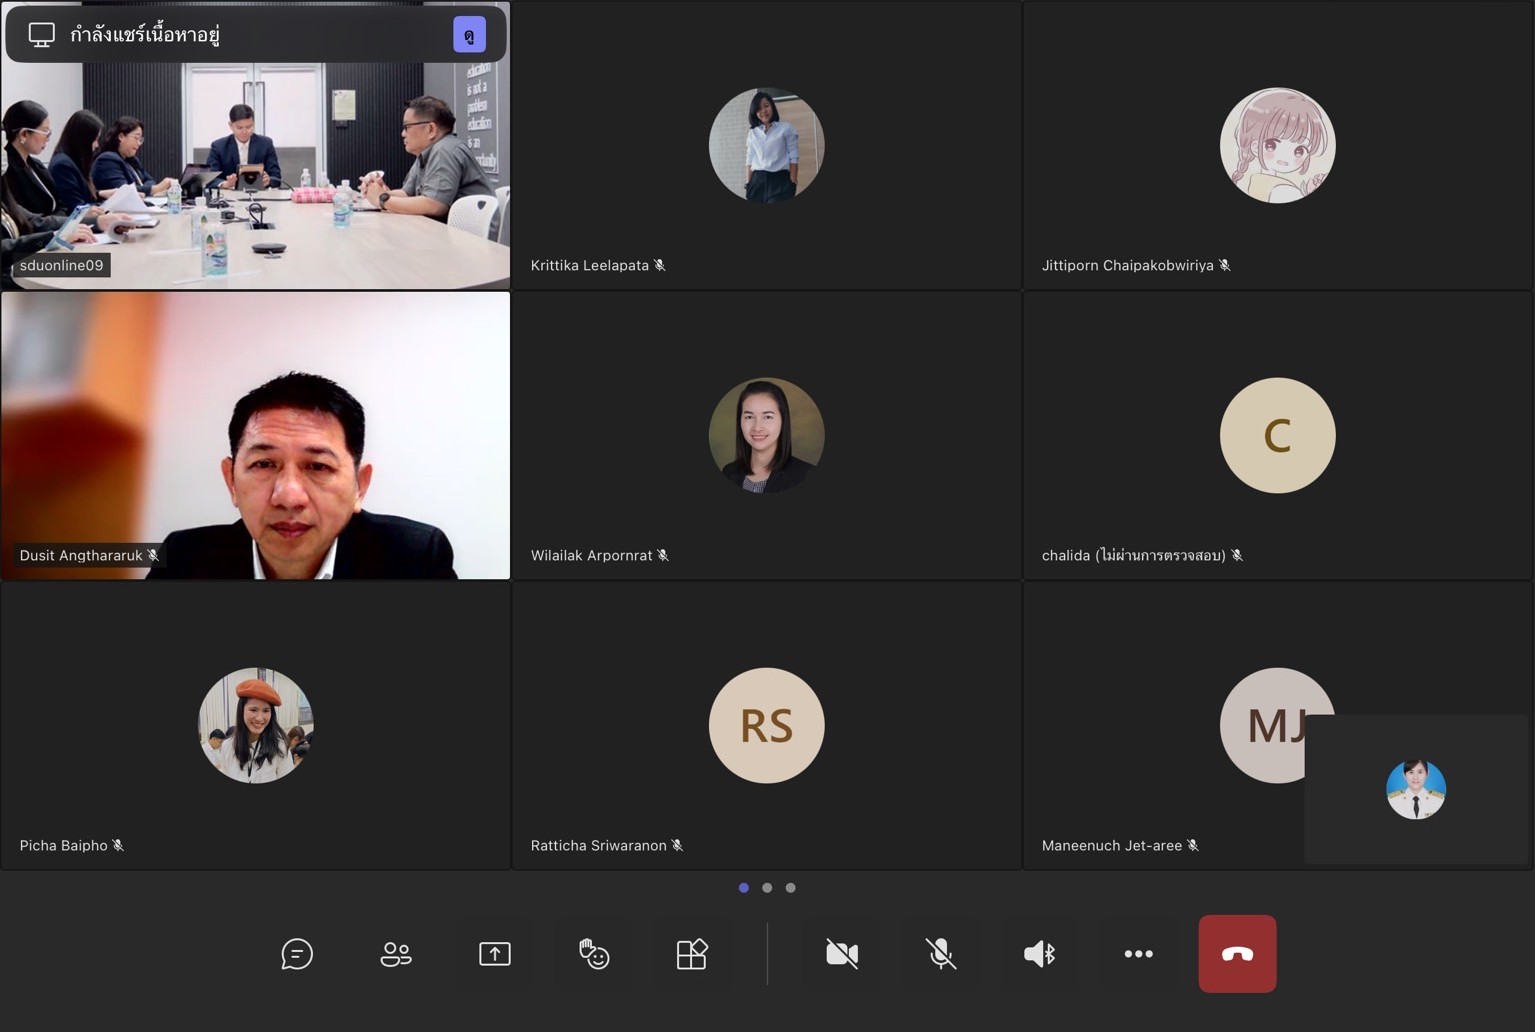Viewport: 1535px width, 1032px height.
Task: Open the meeting chat icon
Action: click(297, 954)
